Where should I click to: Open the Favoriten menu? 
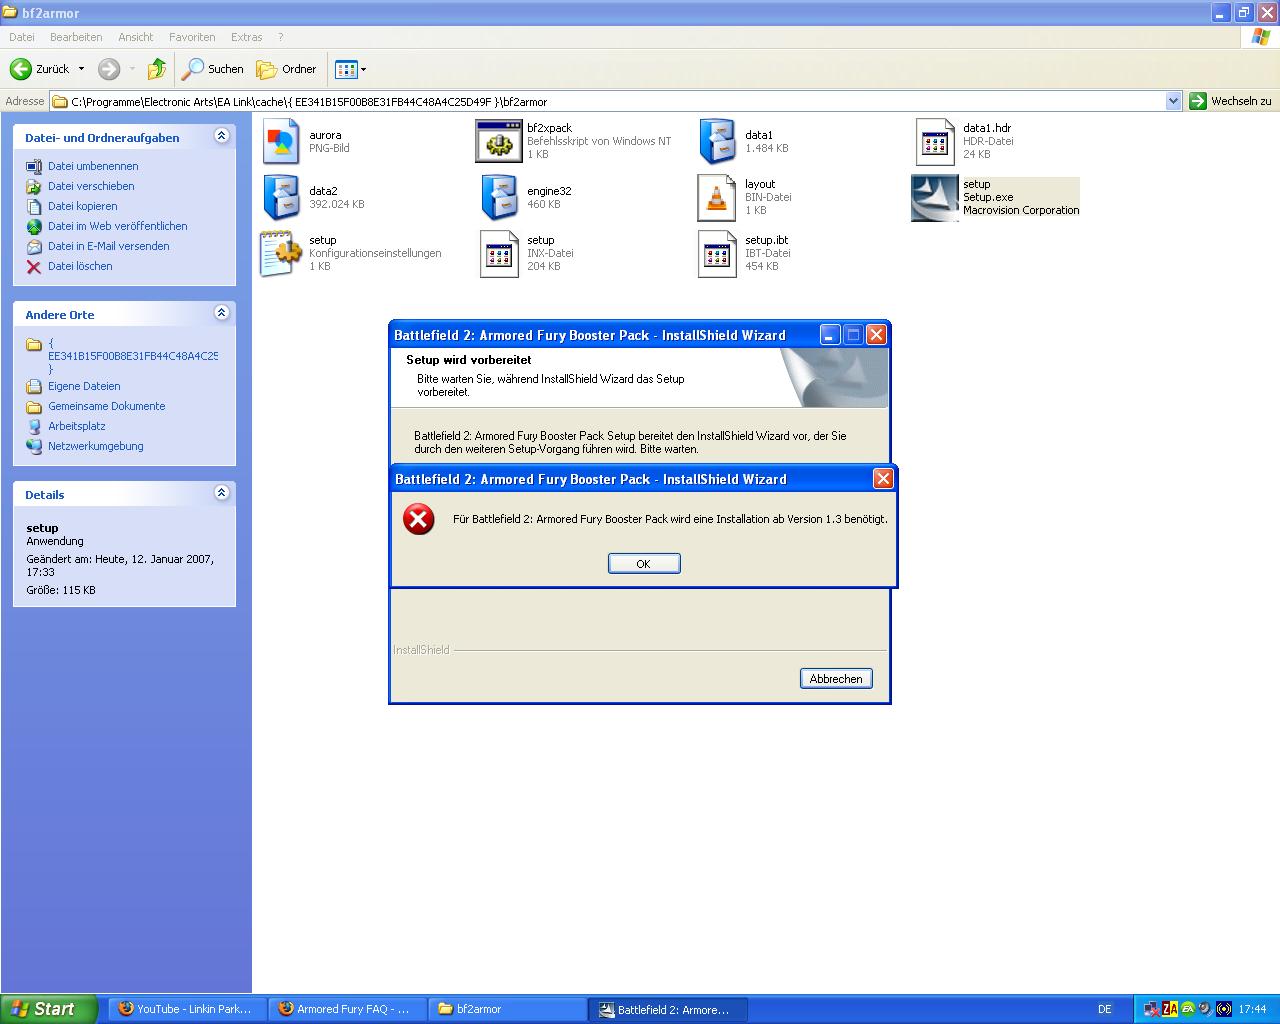click(x=192, y=37)
